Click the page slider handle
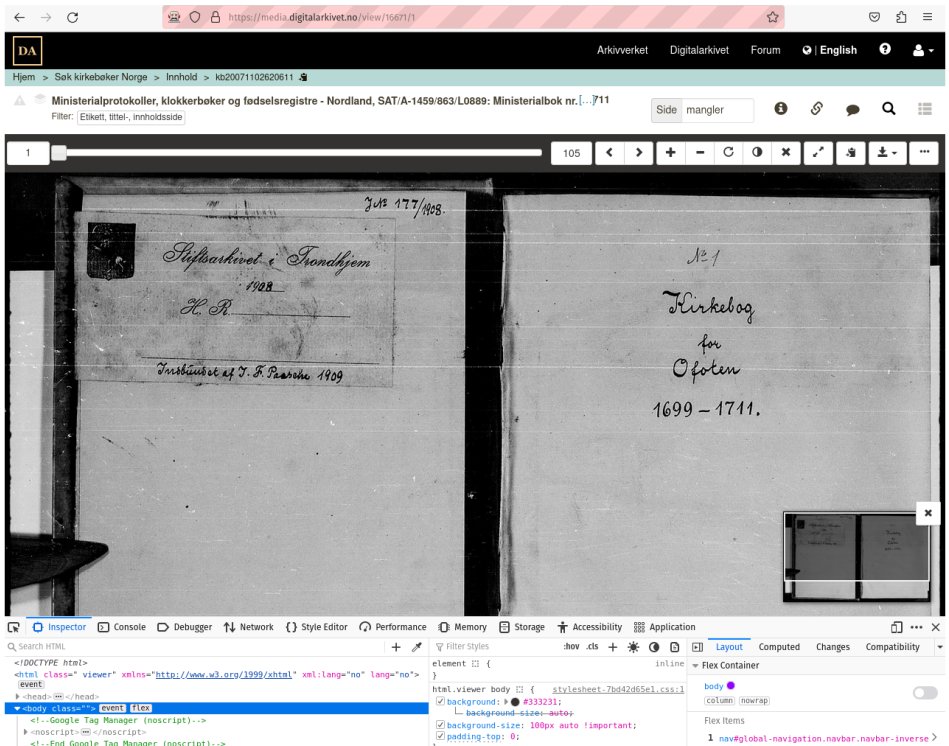 [59, 152]
